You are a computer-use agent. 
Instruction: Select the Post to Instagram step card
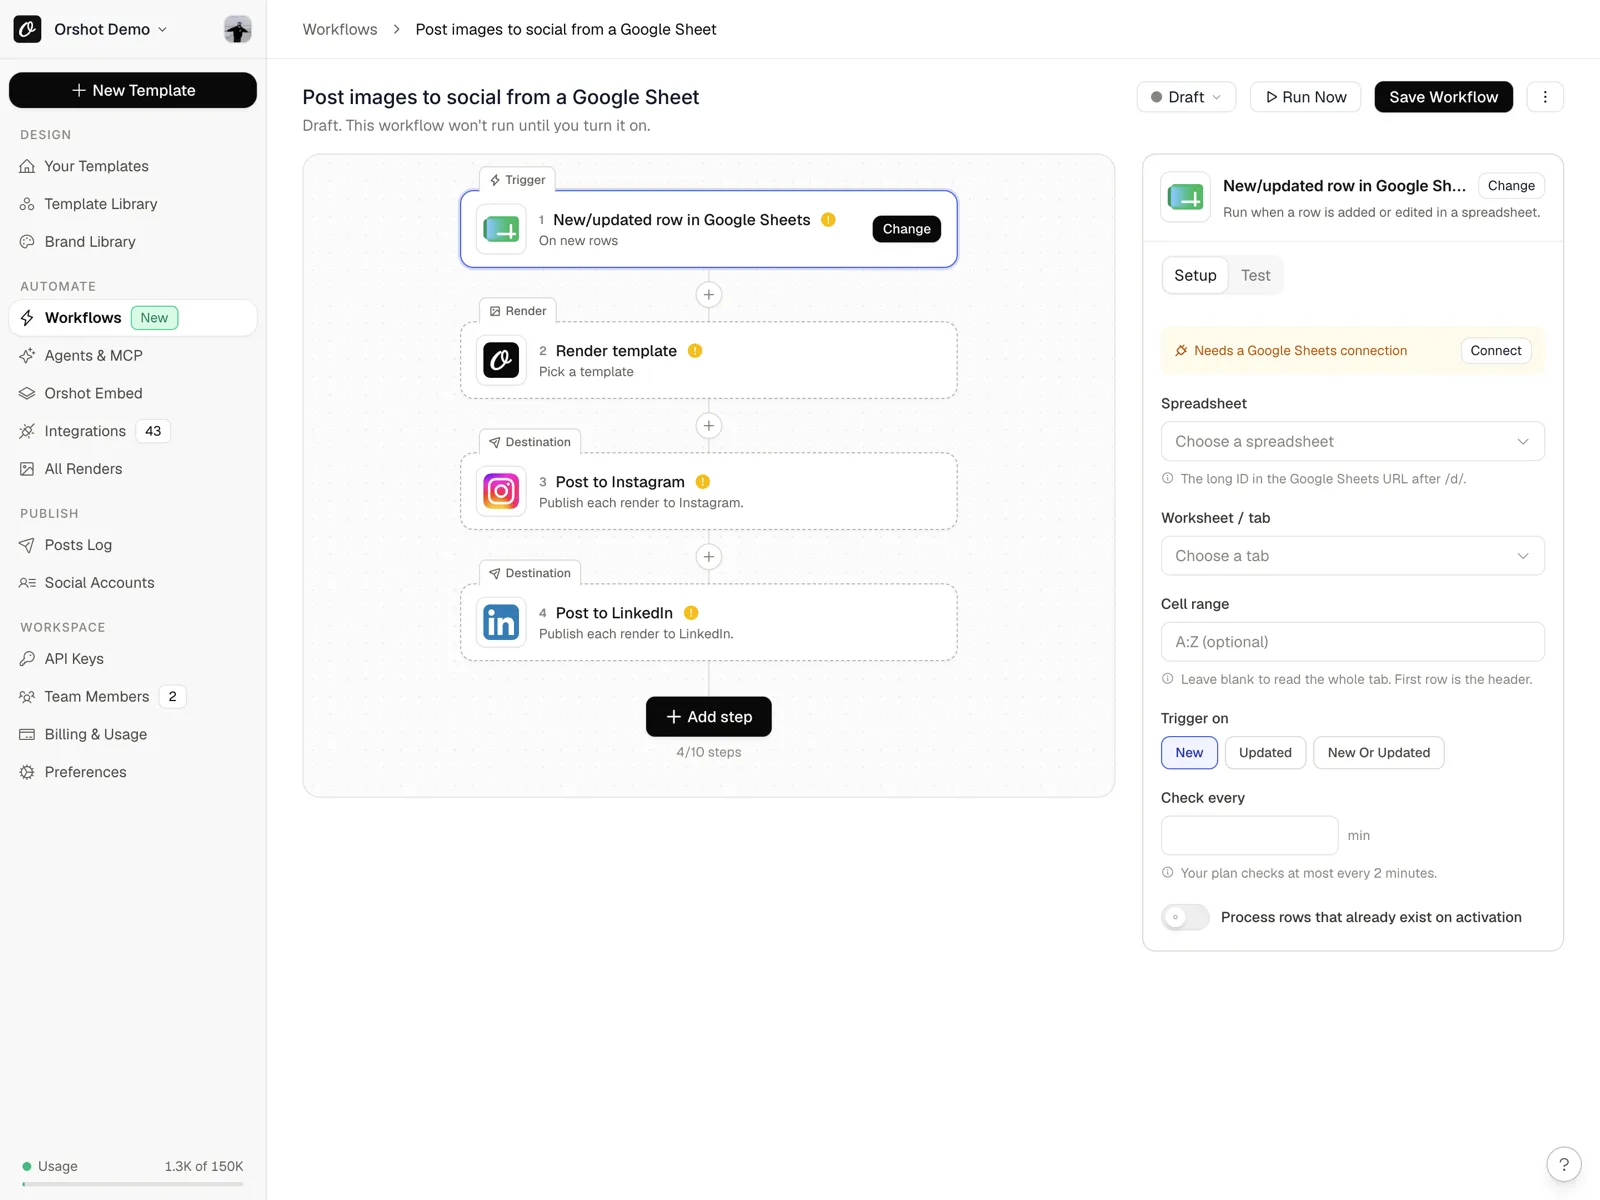[708, 491]
